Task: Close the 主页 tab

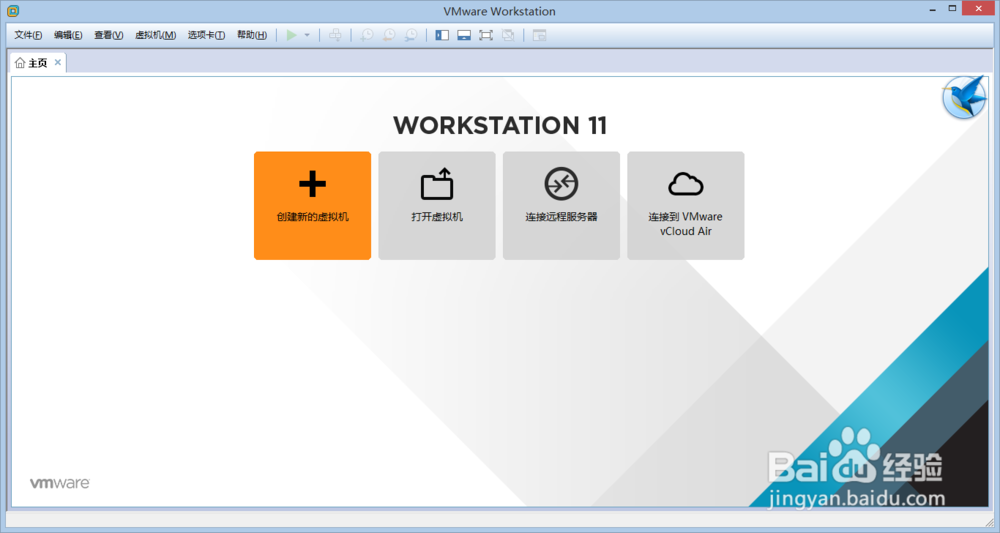Action: pyautogui.click(x=58, y=62)
